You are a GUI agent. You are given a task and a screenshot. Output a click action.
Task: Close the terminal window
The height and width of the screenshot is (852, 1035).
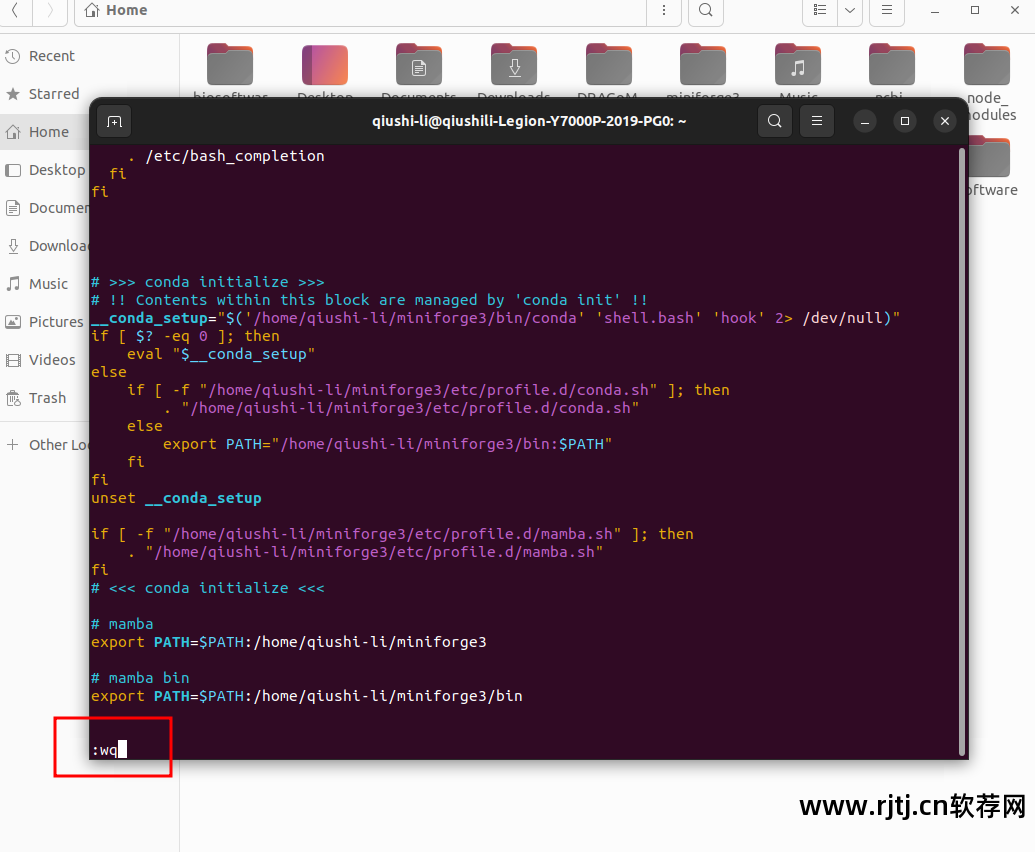945,121
